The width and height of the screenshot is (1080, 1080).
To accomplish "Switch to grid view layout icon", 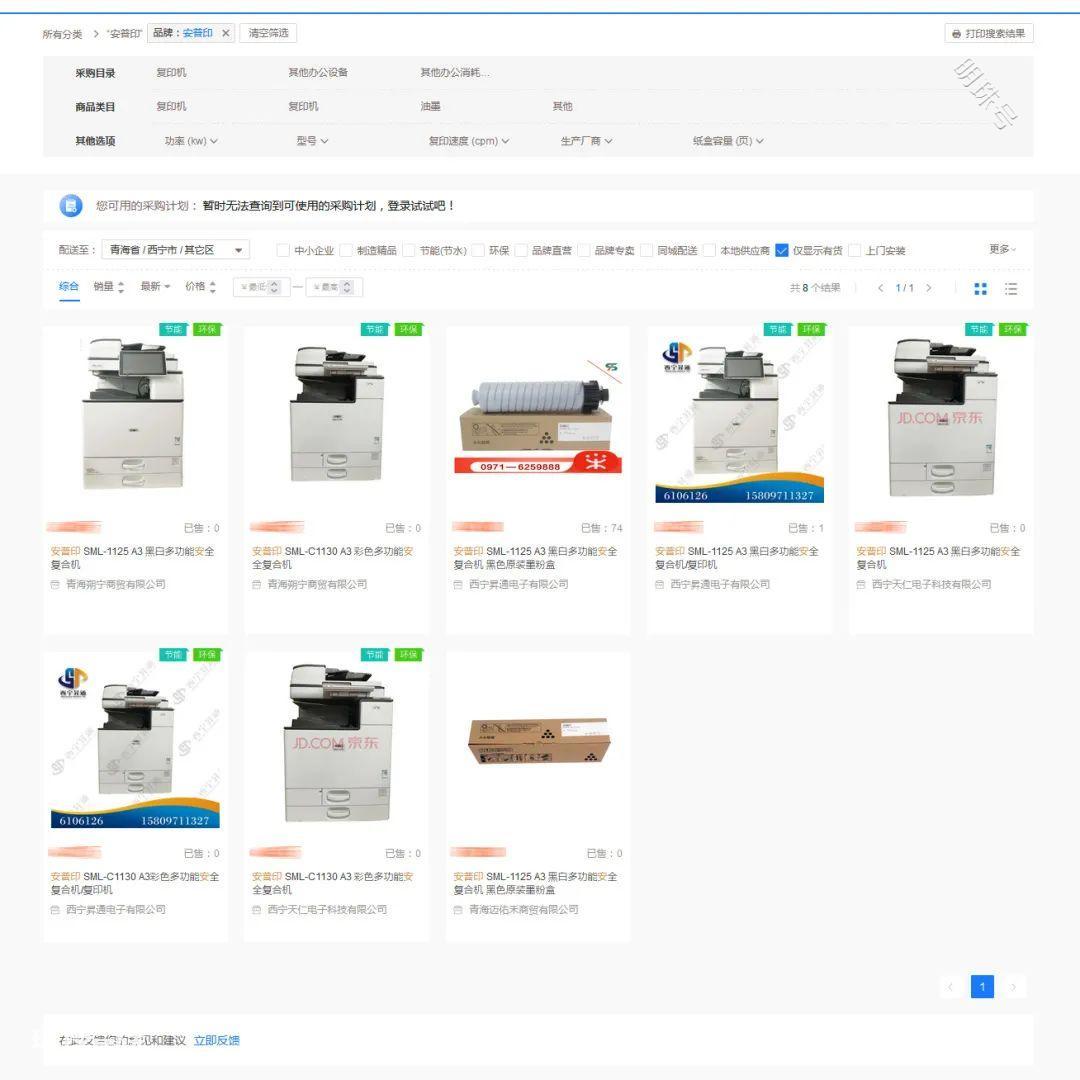I will (x=980, y=289).
